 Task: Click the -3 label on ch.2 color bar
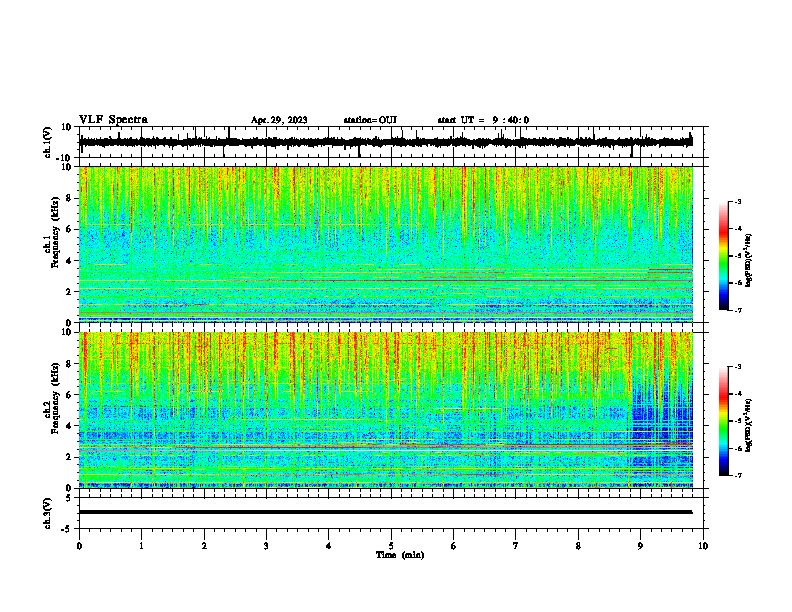(x=737, y=367)
